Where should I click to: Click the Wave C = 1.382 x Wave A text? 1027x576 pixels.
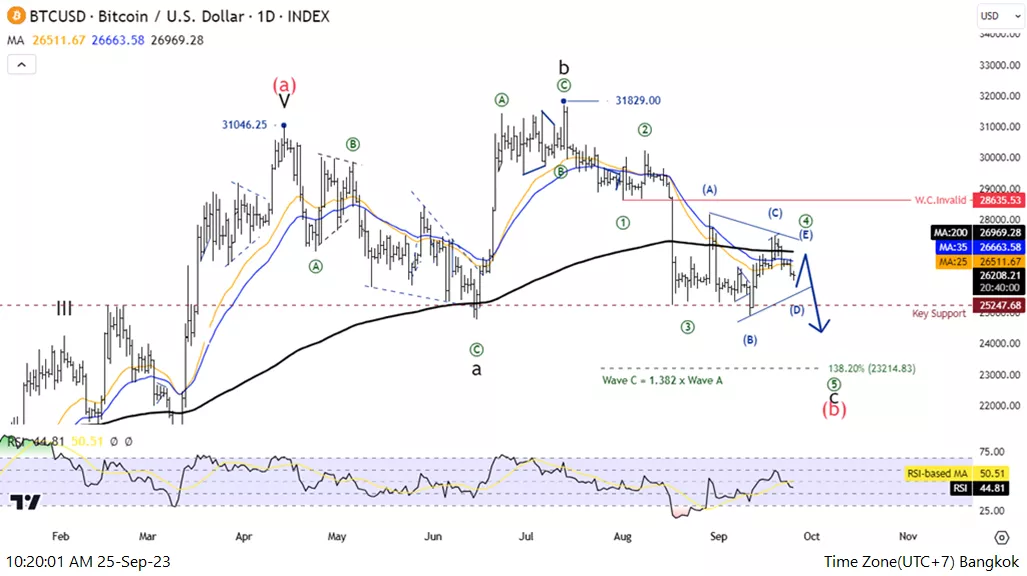[662, 380]
